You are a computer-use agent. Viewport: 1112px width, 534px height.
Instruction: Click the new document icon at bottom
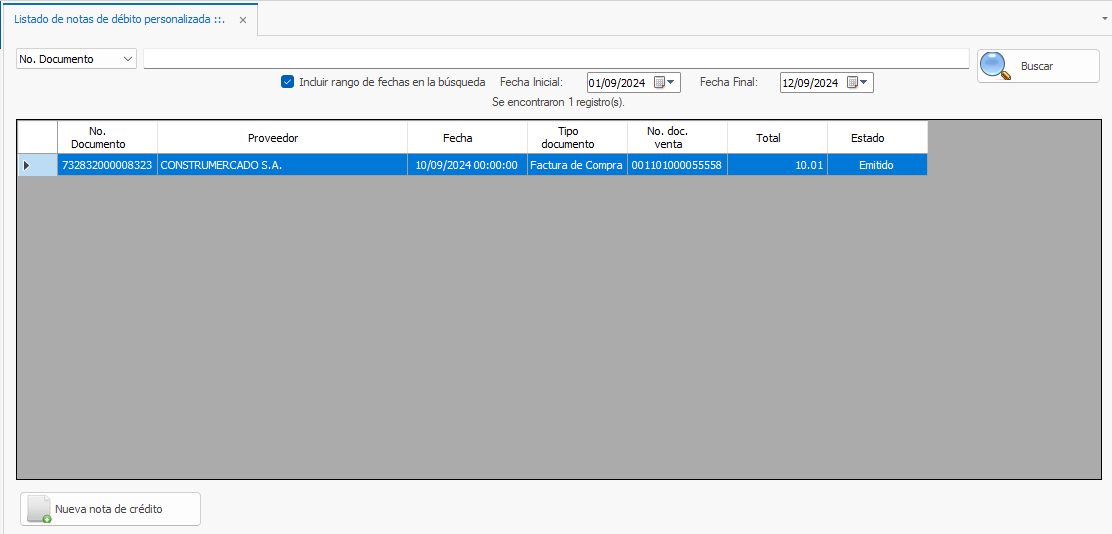point(39,509)
